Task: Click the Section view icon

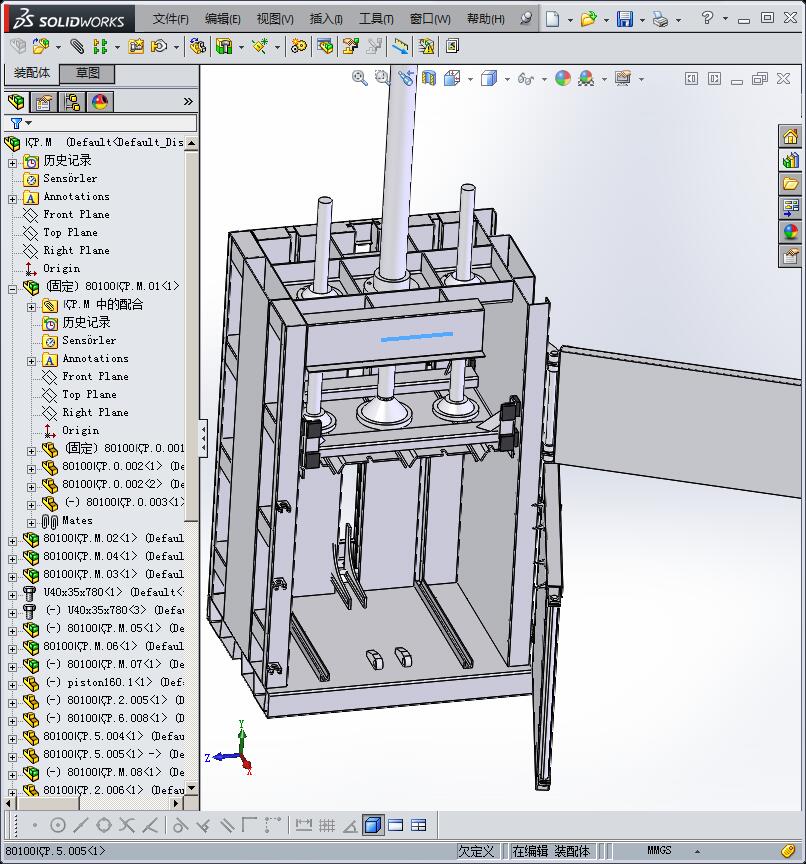Action: point(429,78)
